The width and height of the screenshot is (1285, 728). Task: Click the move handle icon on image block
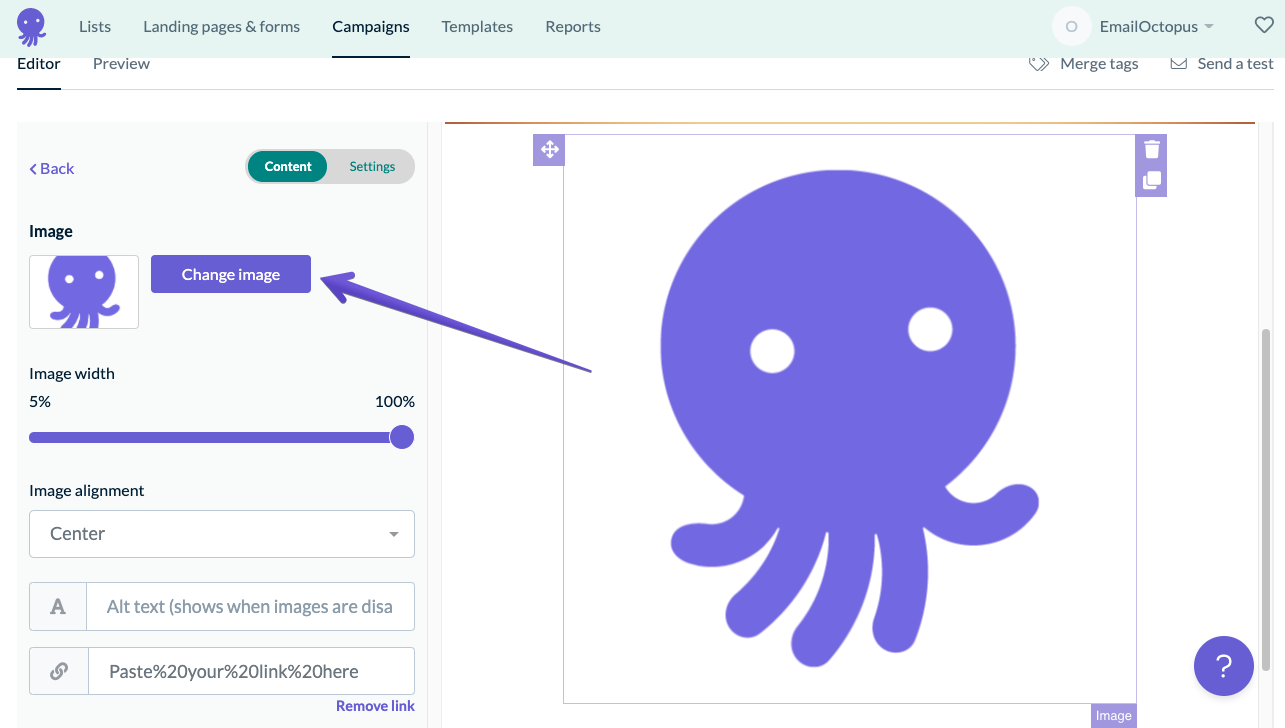549,150
